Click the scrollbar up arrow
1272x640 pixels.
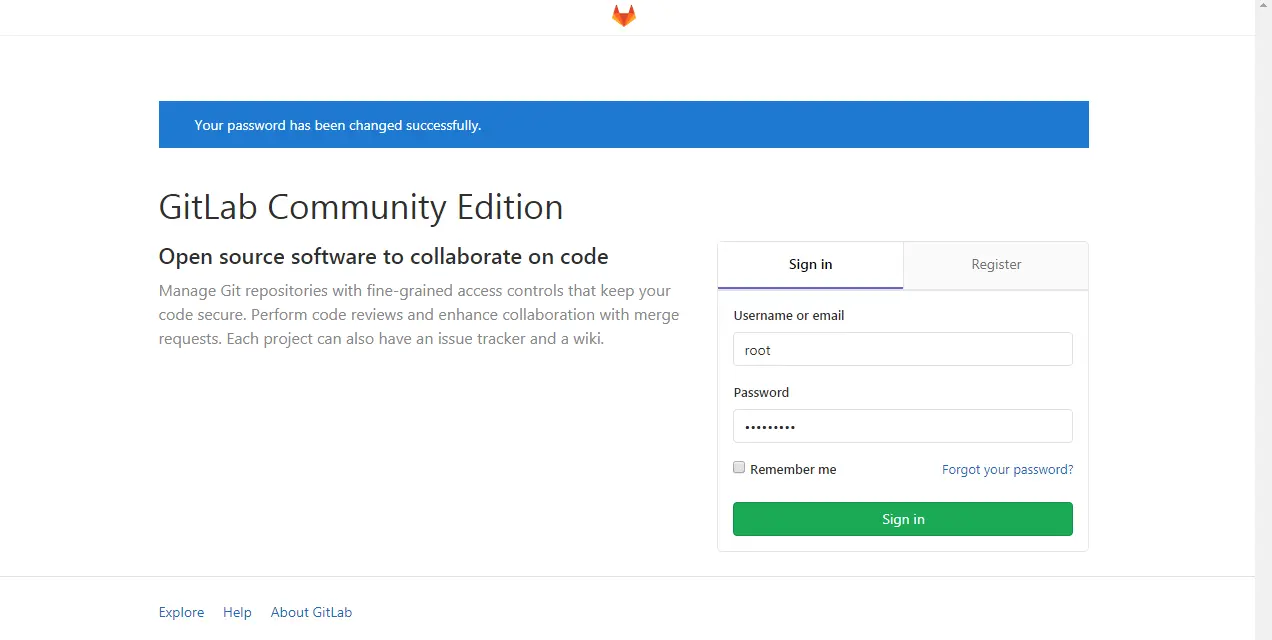[x=1264, y=7]
